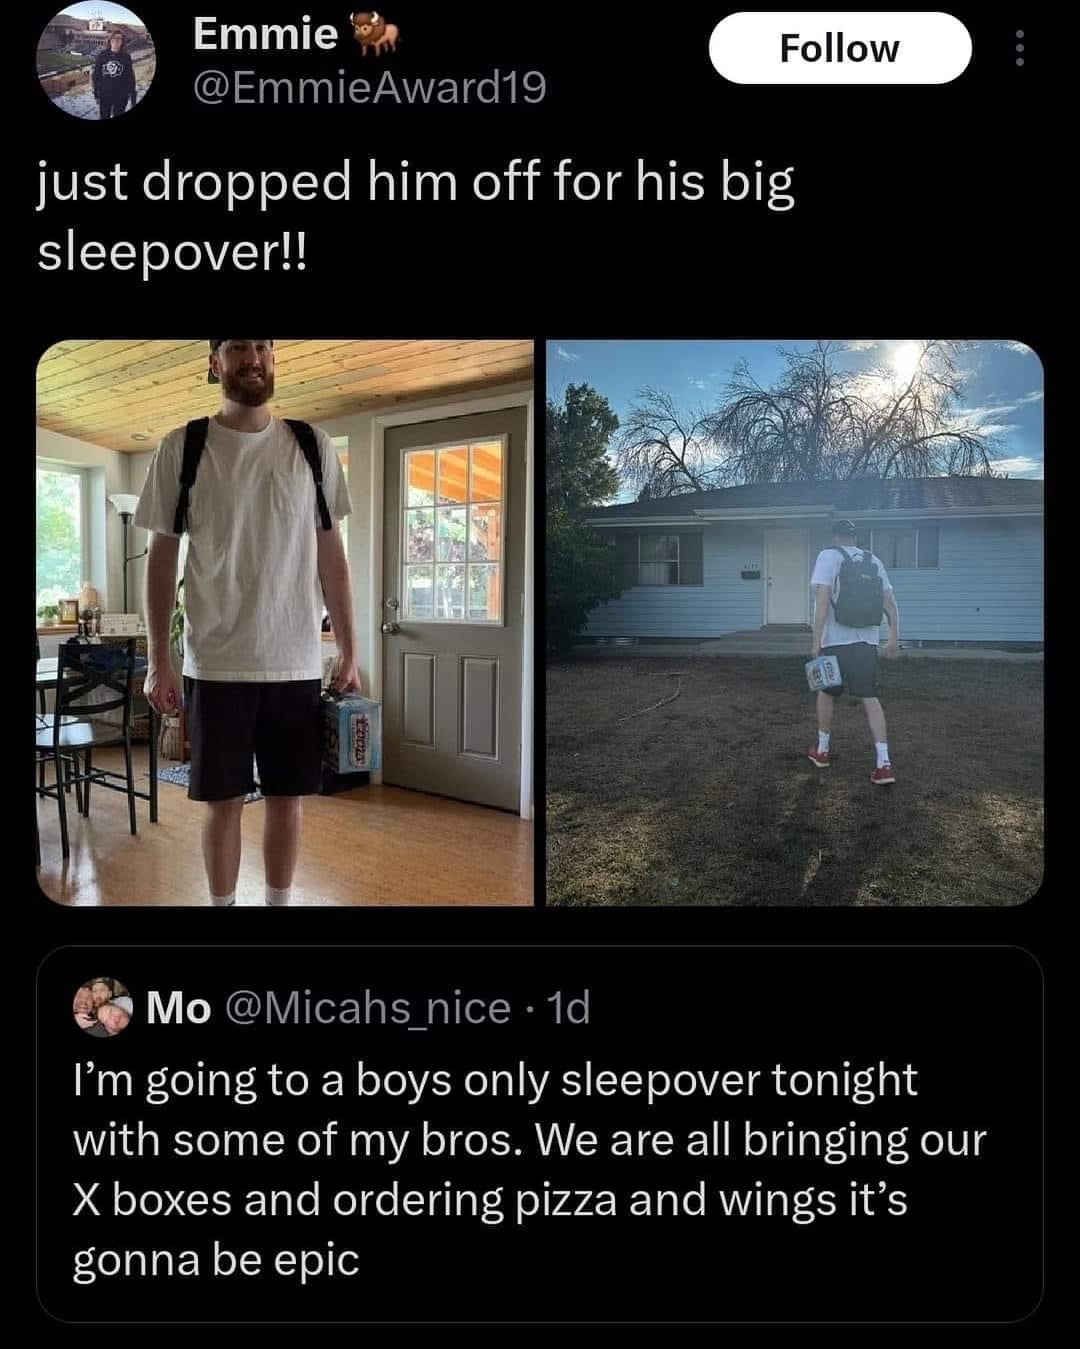Click the 'gonna be epic' line in quote
The image size is (1080, 1349).
coord(215,1260)
